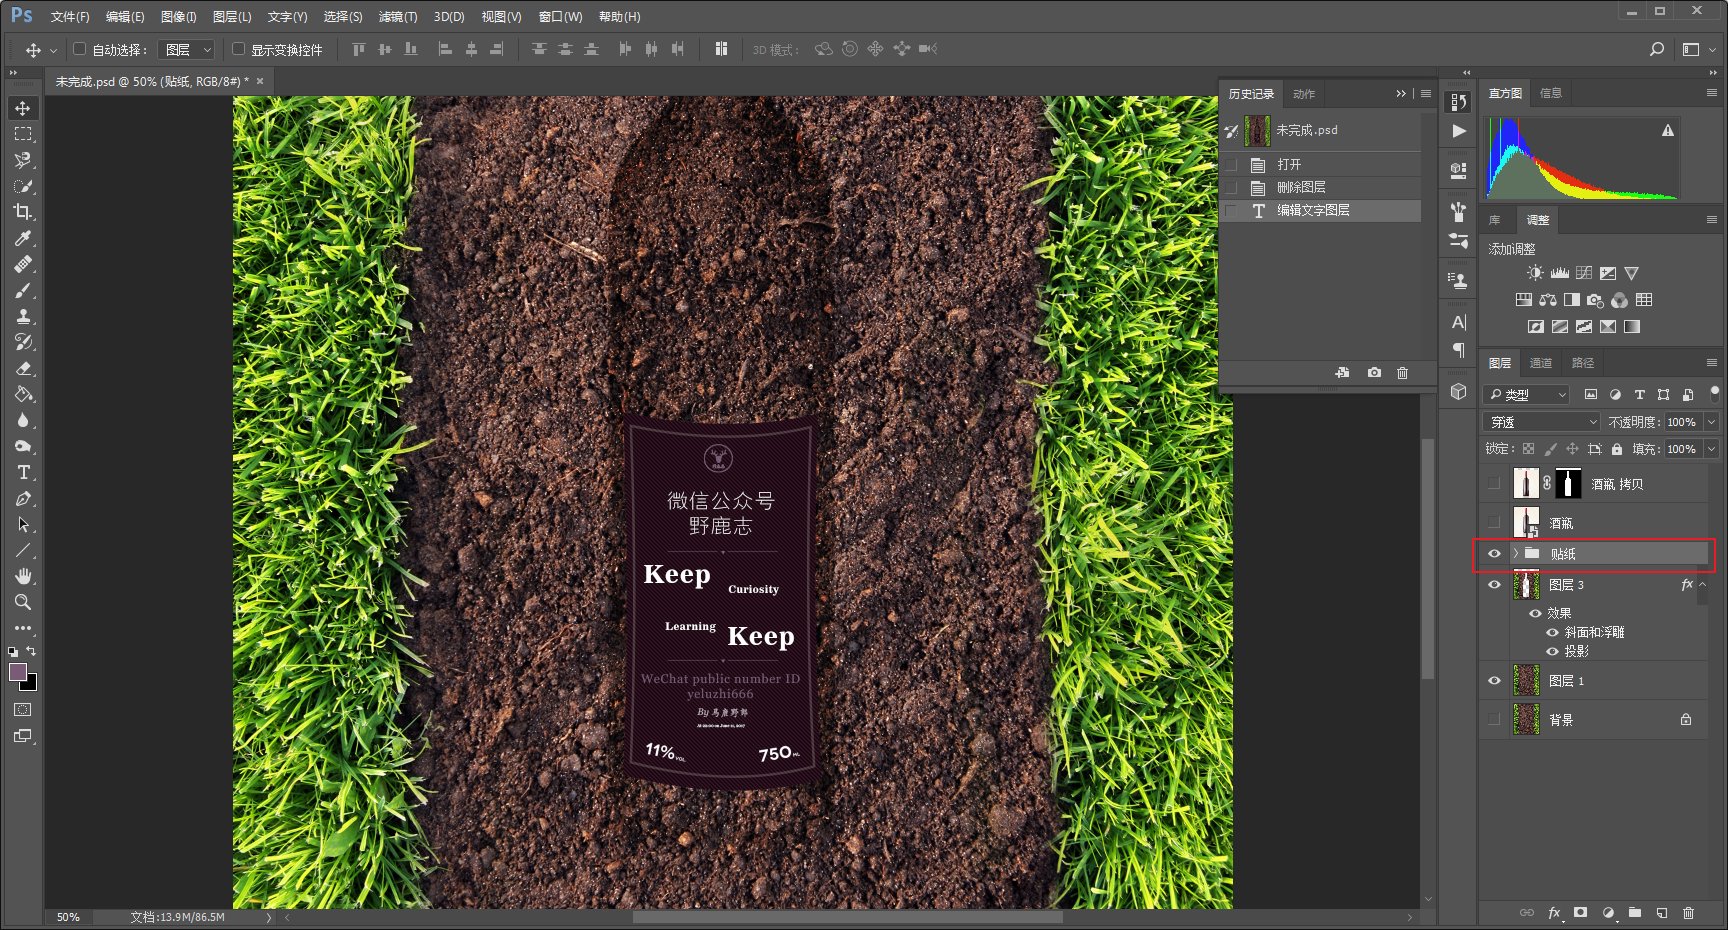Select the 删除图层 history state
This screenshot has height=930, width=1728.
tap(1320, 188)
